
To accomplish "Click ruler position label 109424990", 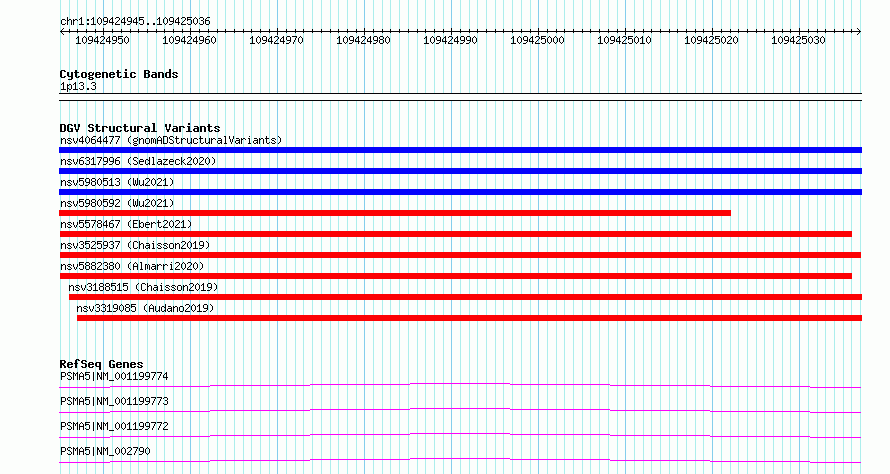I will coord(450,41).
